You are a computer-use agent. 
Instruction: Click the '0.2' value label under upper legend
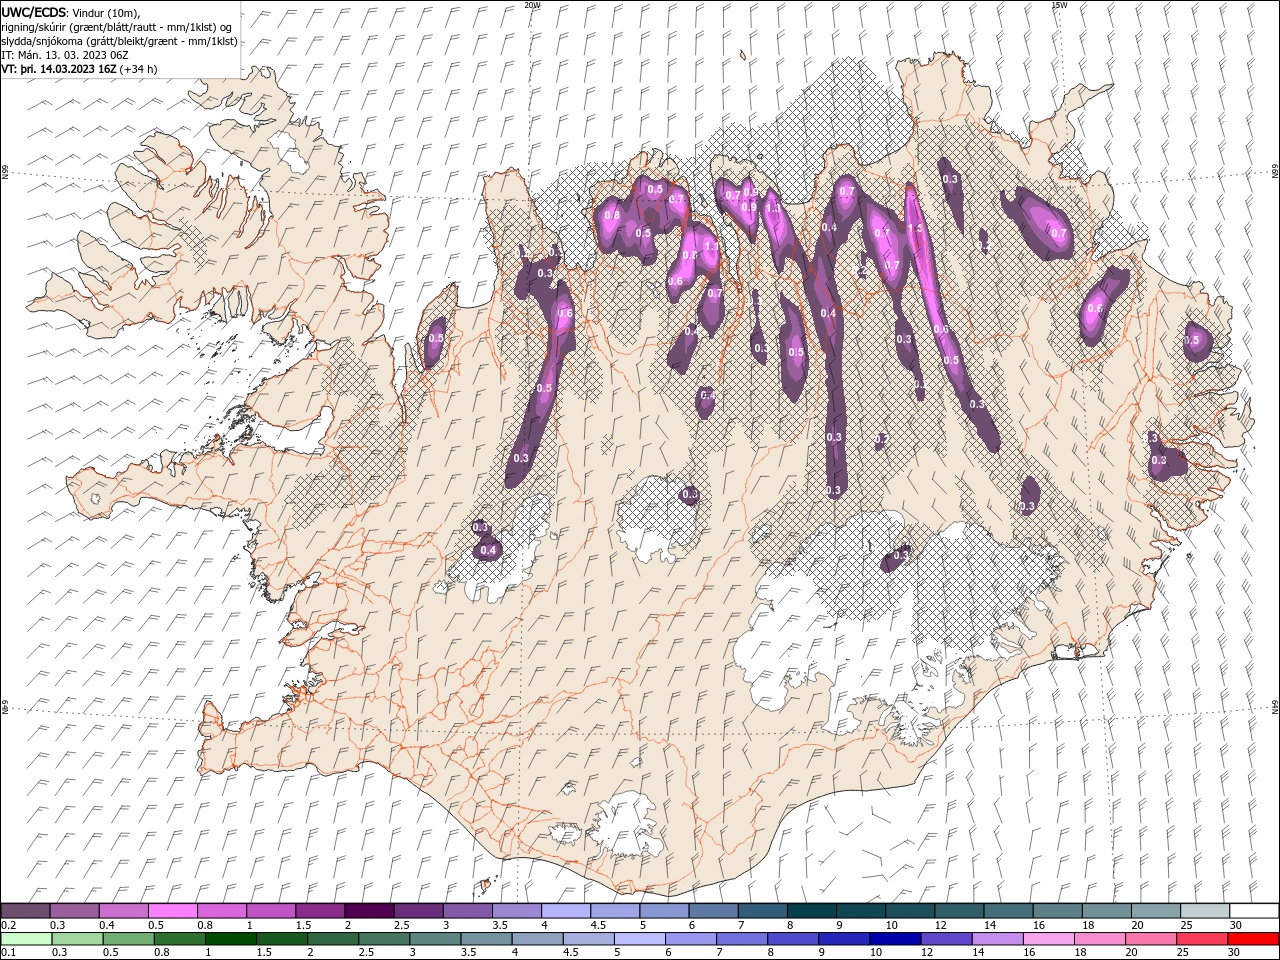[8, 925]
